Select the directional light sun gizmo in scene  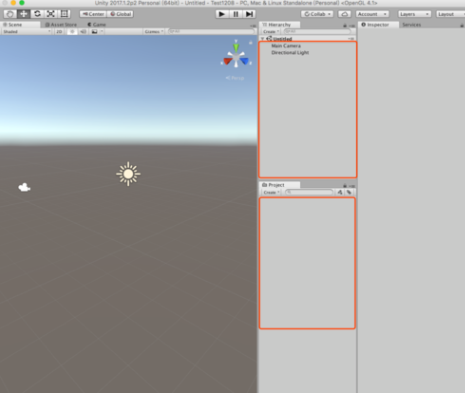(128, 174)
